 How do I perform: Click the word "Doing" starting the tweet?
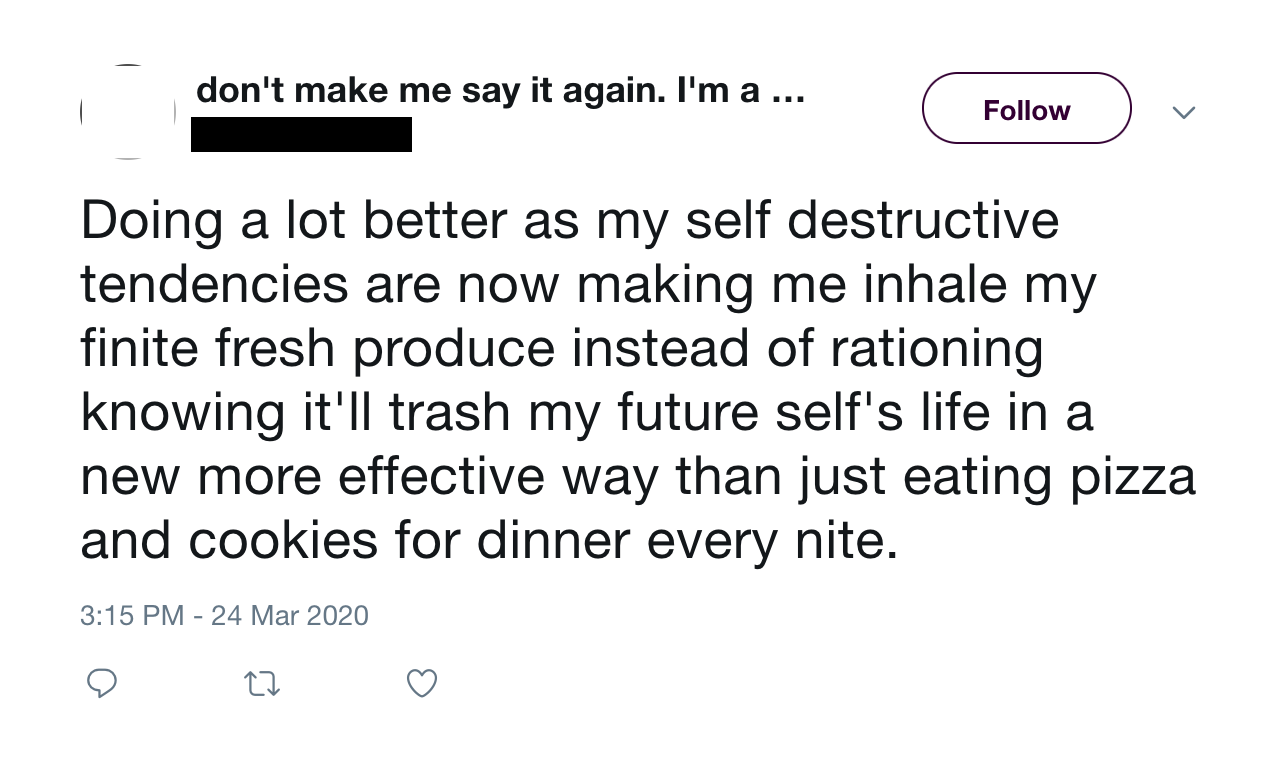[x=151, y=221]
